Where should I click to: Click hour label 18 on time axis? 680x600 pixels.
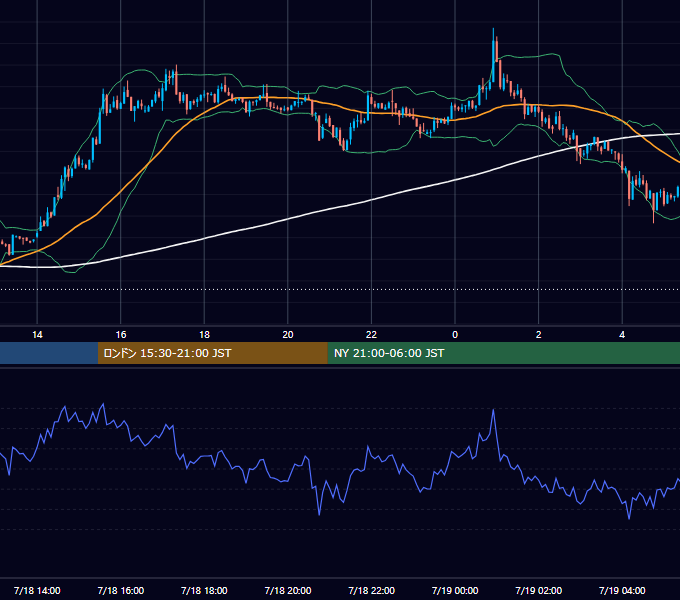(204, 335)
